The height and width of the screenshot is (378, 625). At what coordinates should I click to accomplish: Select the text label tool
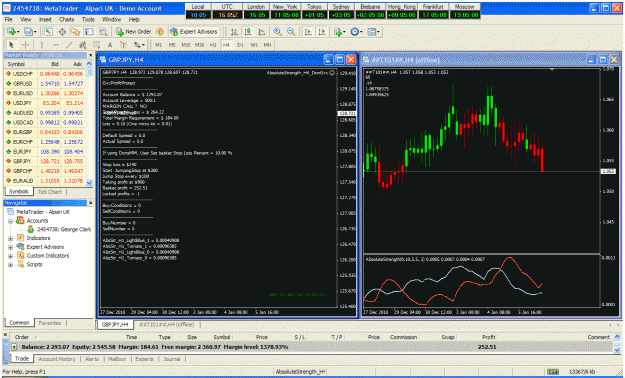click(x=124, y=45)
